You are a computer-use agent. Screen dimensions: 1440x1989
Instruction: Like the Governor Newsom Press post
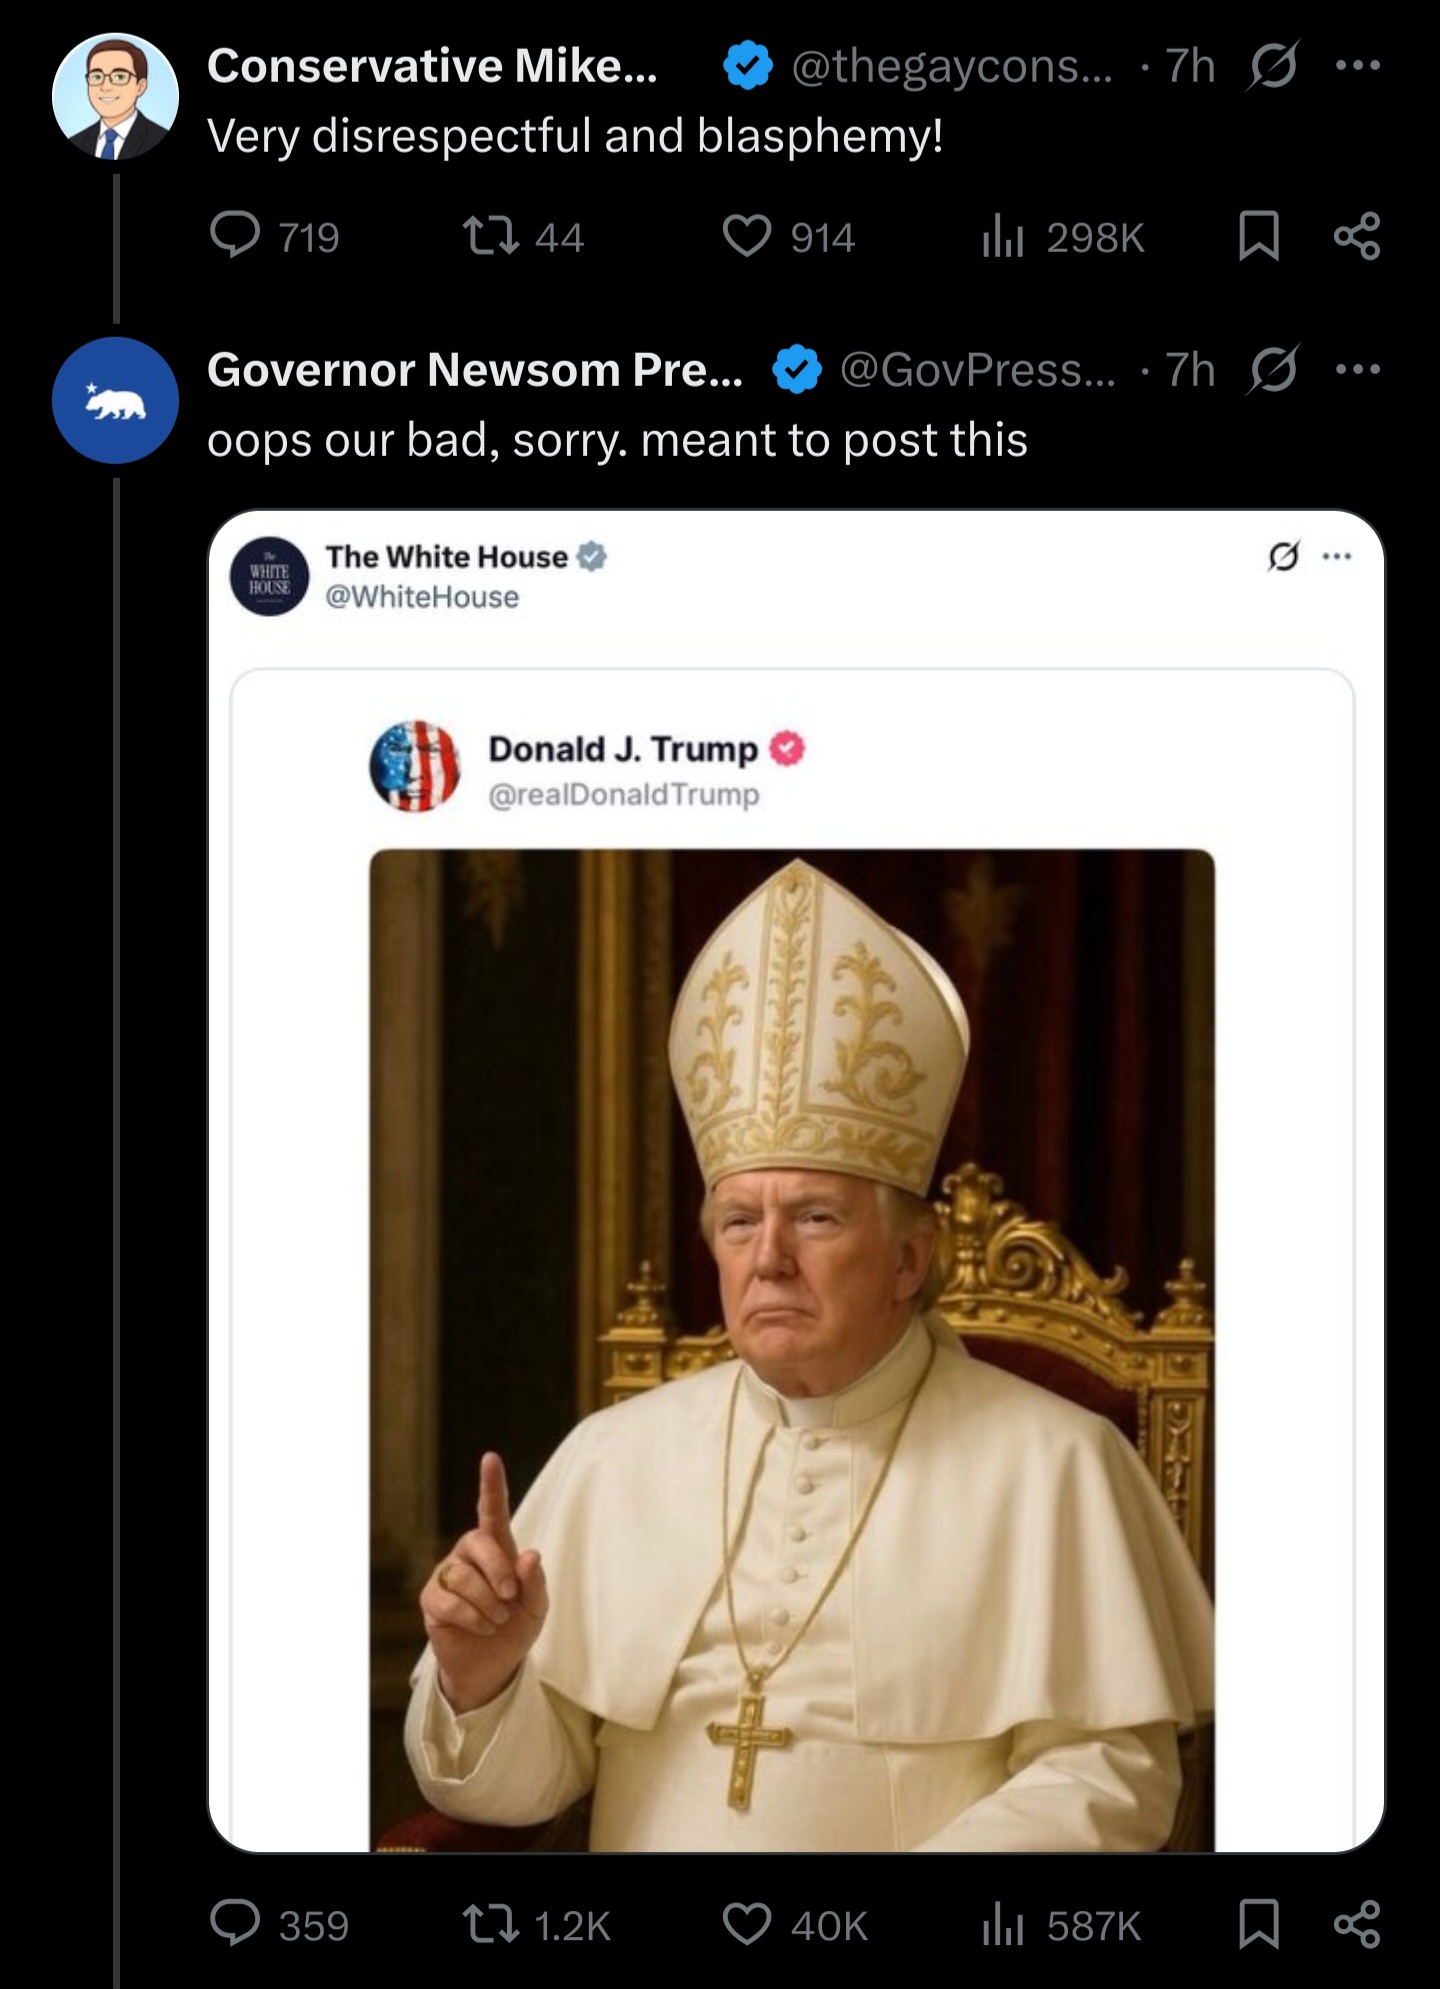coord(747,1924)
